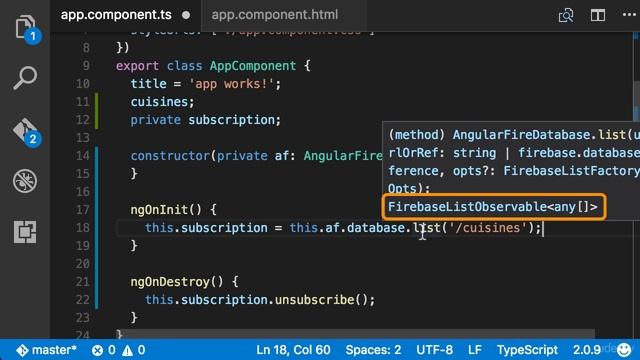
Task: Click the master* git branch indicator
Action: click(x=46, y=350)
